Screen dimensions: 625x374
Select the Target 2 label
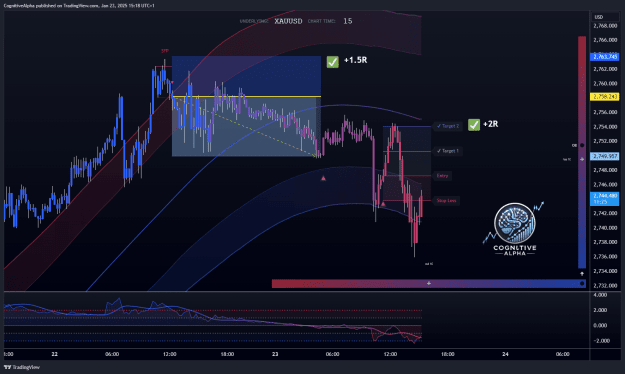448,126
